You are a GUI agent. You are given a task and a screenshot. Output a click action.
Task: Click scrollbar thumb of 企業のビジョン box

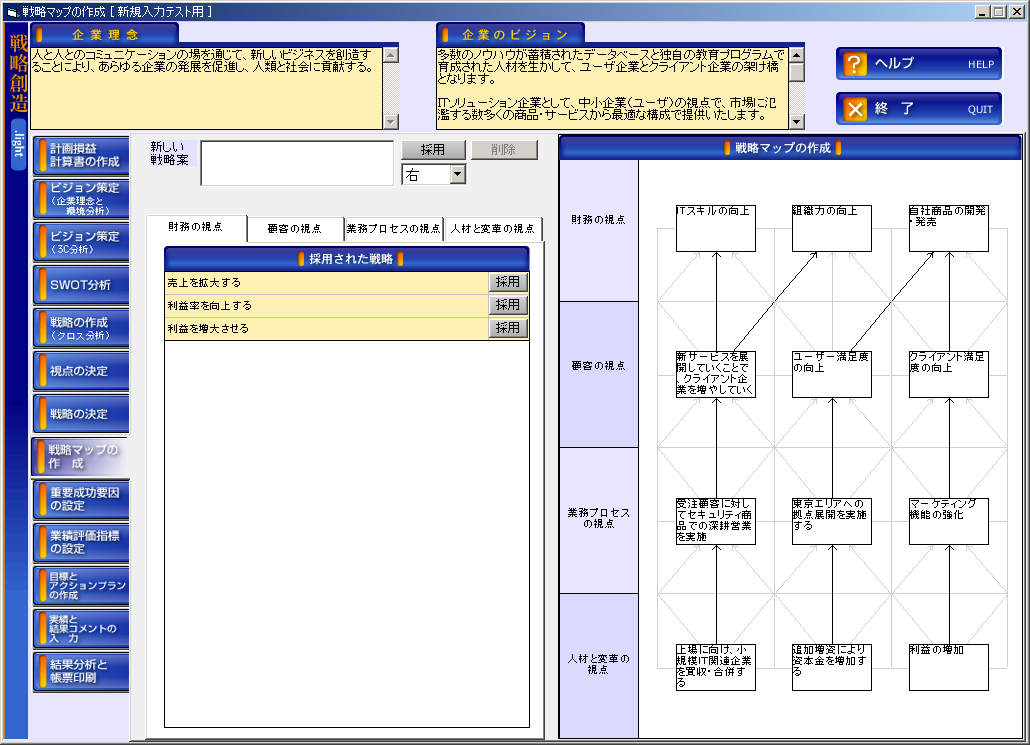(x=797, y=72)
